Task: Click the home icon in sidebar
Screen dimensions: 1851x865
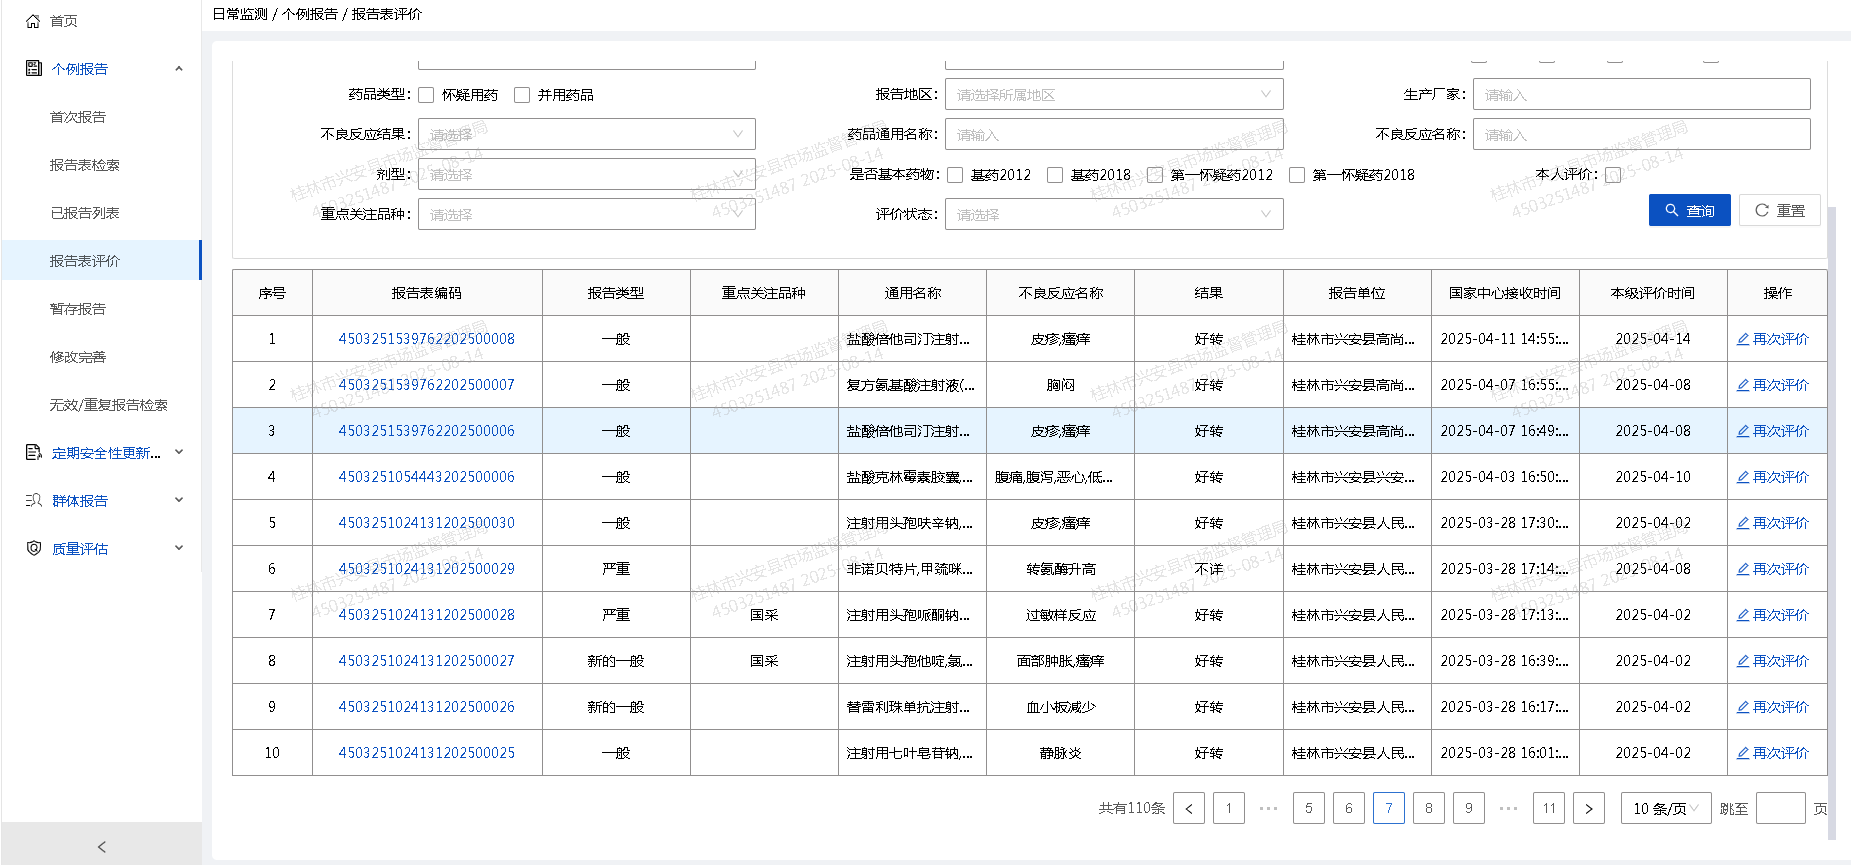Action: click(33, 21)
